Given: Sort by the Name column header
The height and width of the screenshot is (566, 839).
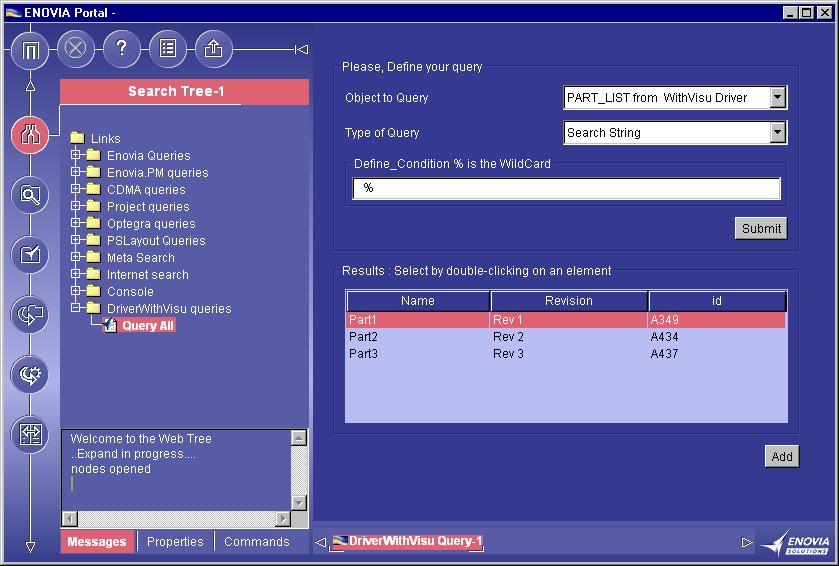Looking at the screenshot, I should (418, 301).
